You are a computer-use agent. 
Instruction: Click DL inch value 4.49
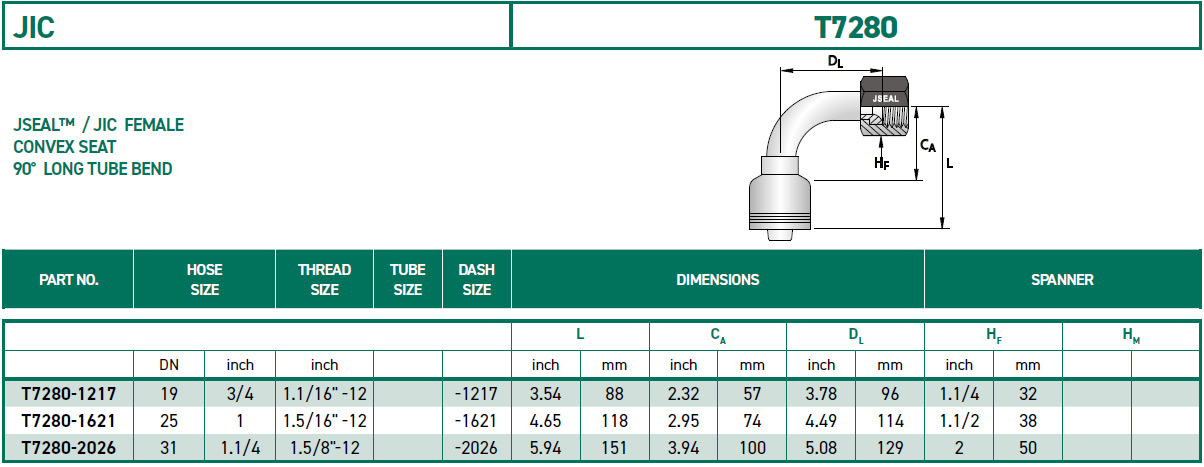coord(821,421)
